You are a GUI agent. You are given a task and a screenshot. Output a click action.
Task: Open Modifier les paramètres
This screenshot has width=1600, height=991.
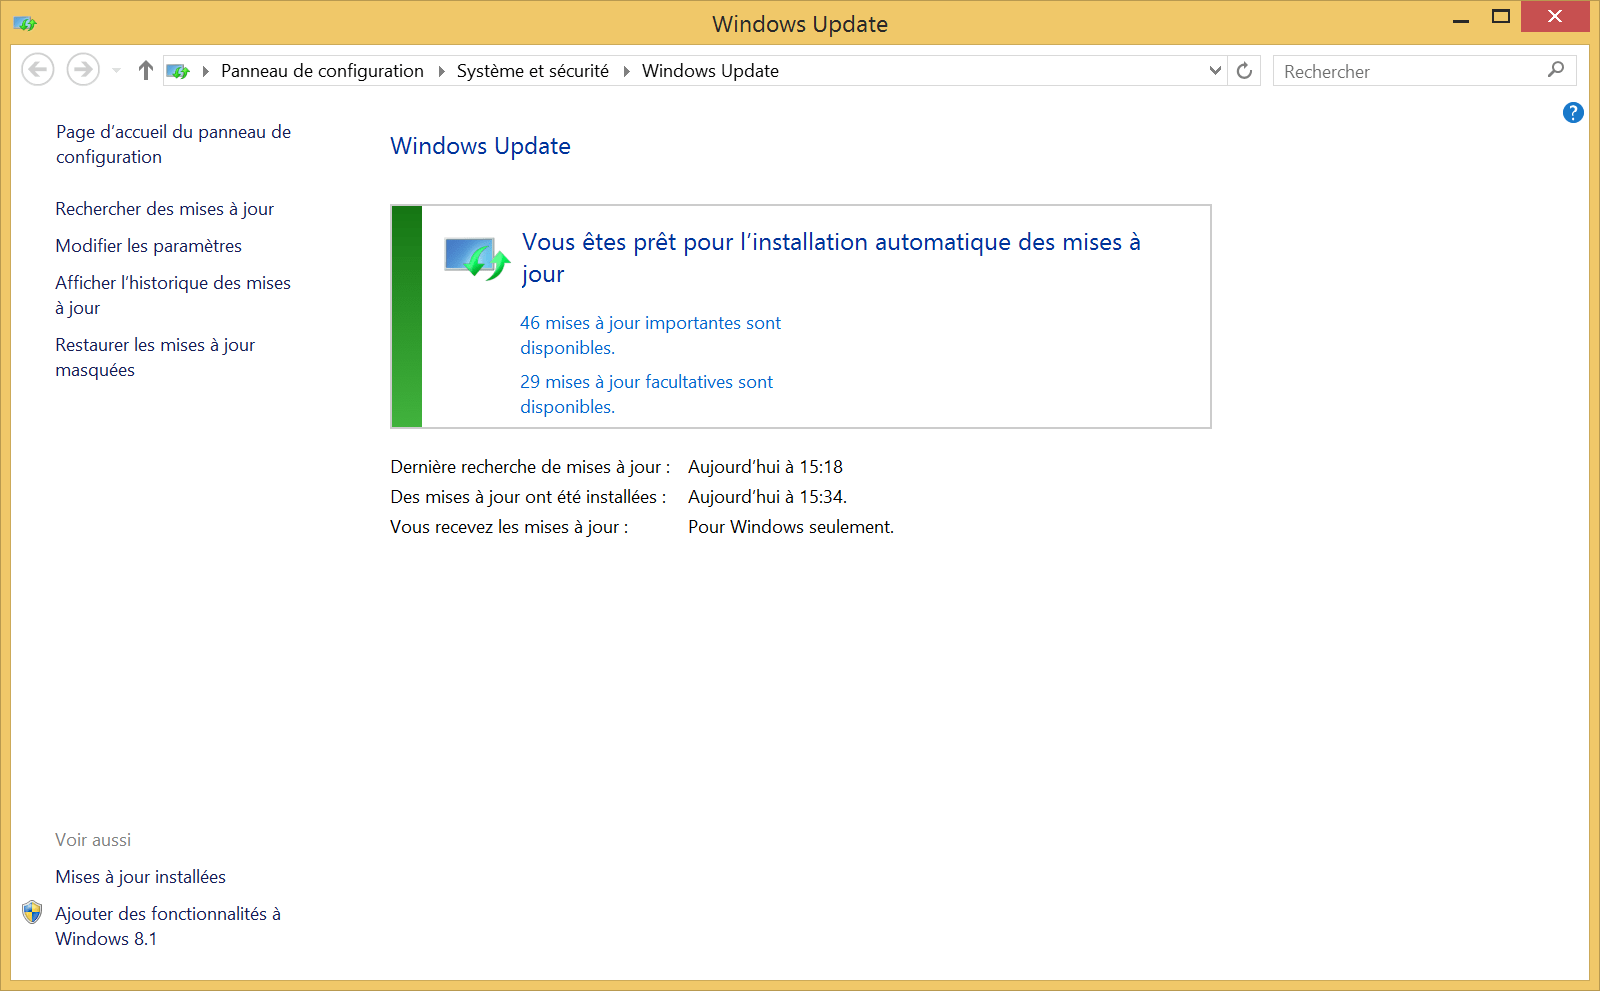[x=149, y=246]
